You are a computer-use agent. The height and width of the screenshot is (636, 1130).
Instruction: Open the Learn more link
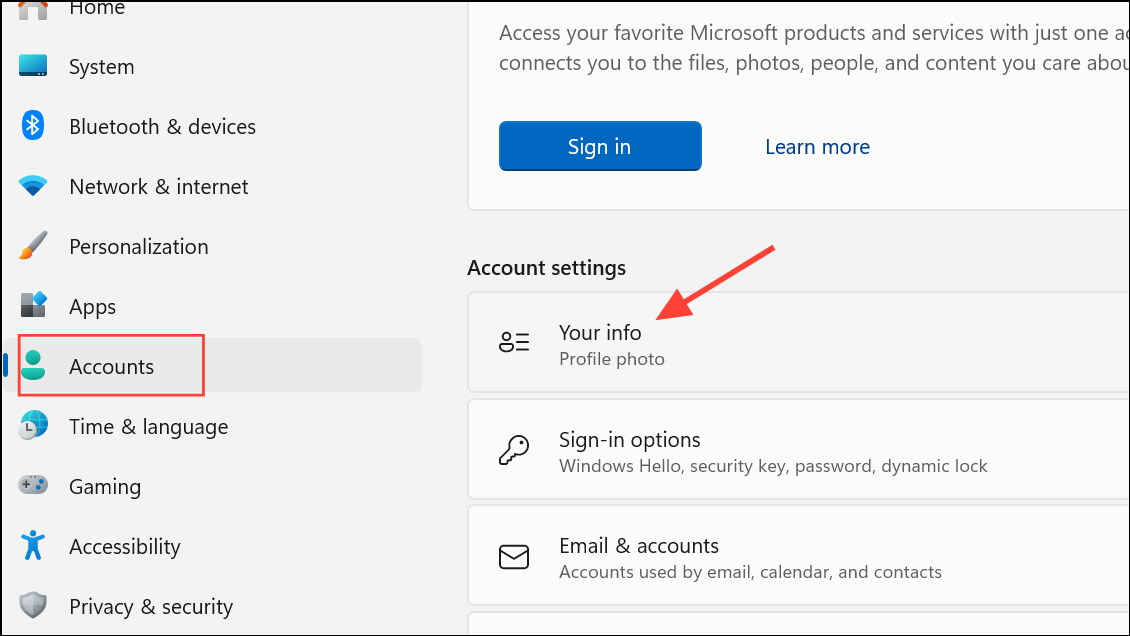(x=817, y=147)
